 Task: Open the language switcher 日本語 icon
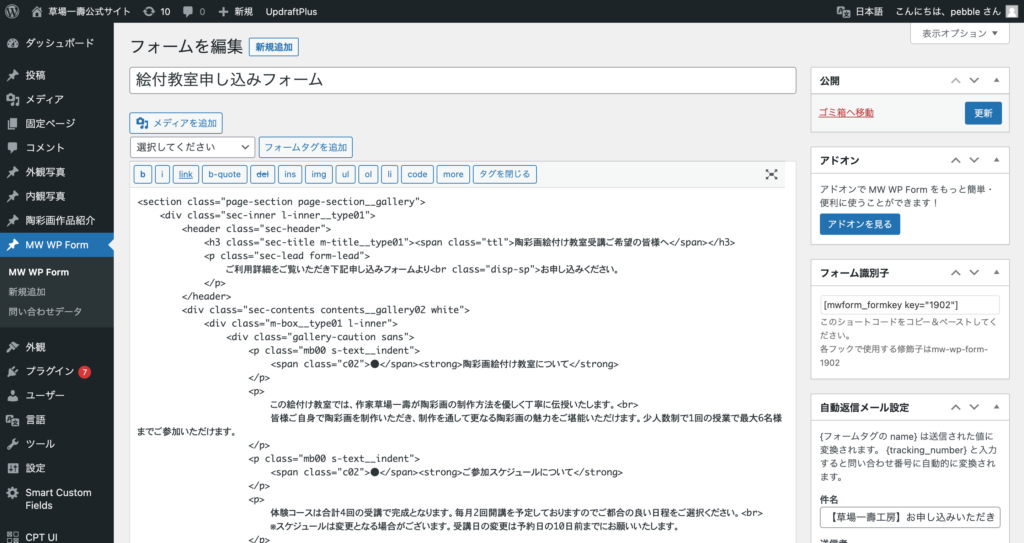click(843, 11)
